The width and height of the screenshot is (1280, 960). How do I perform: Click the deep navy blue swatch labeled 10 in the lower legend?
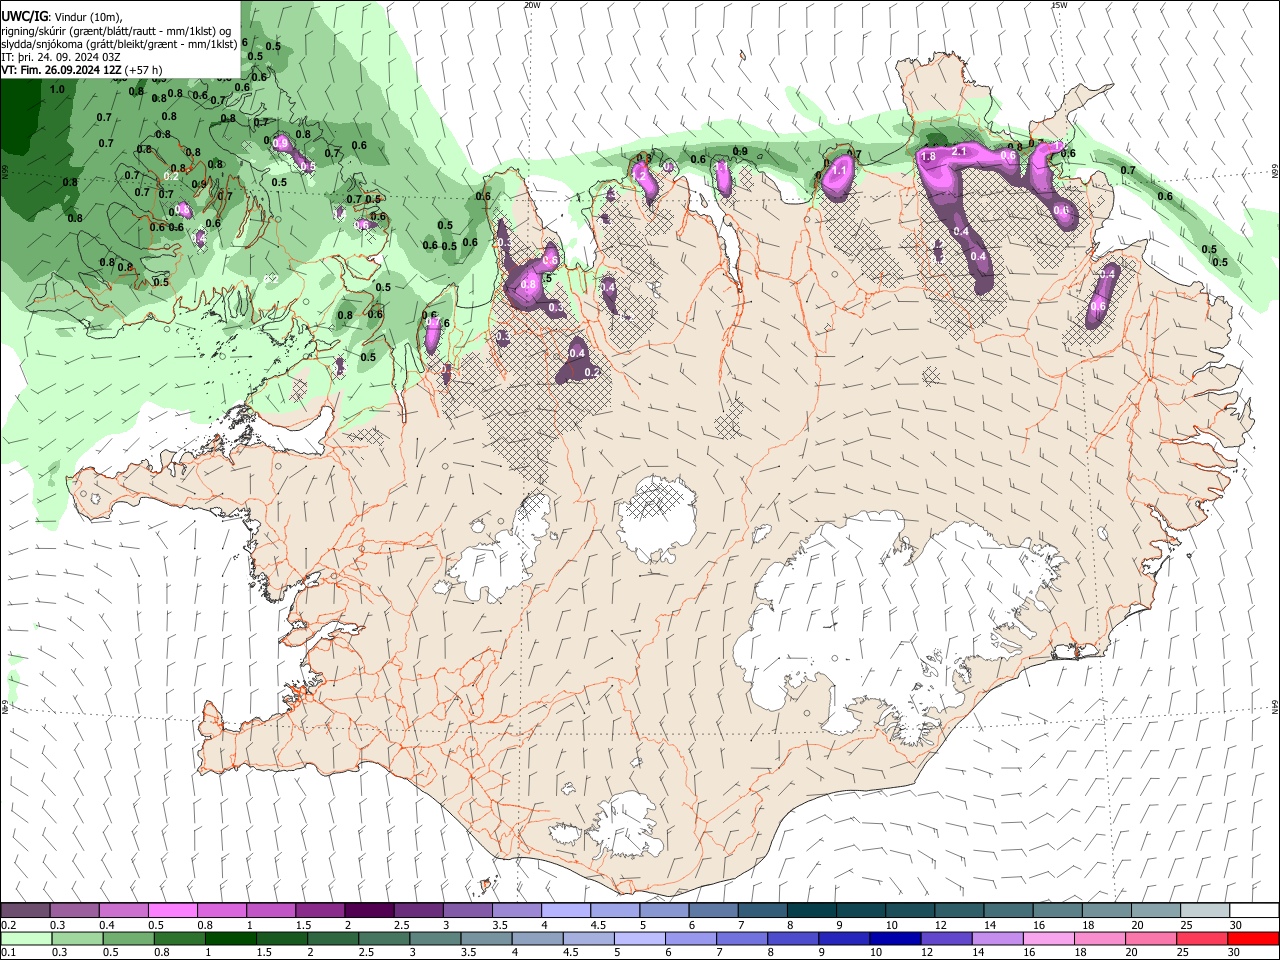[x=895, y=939]
